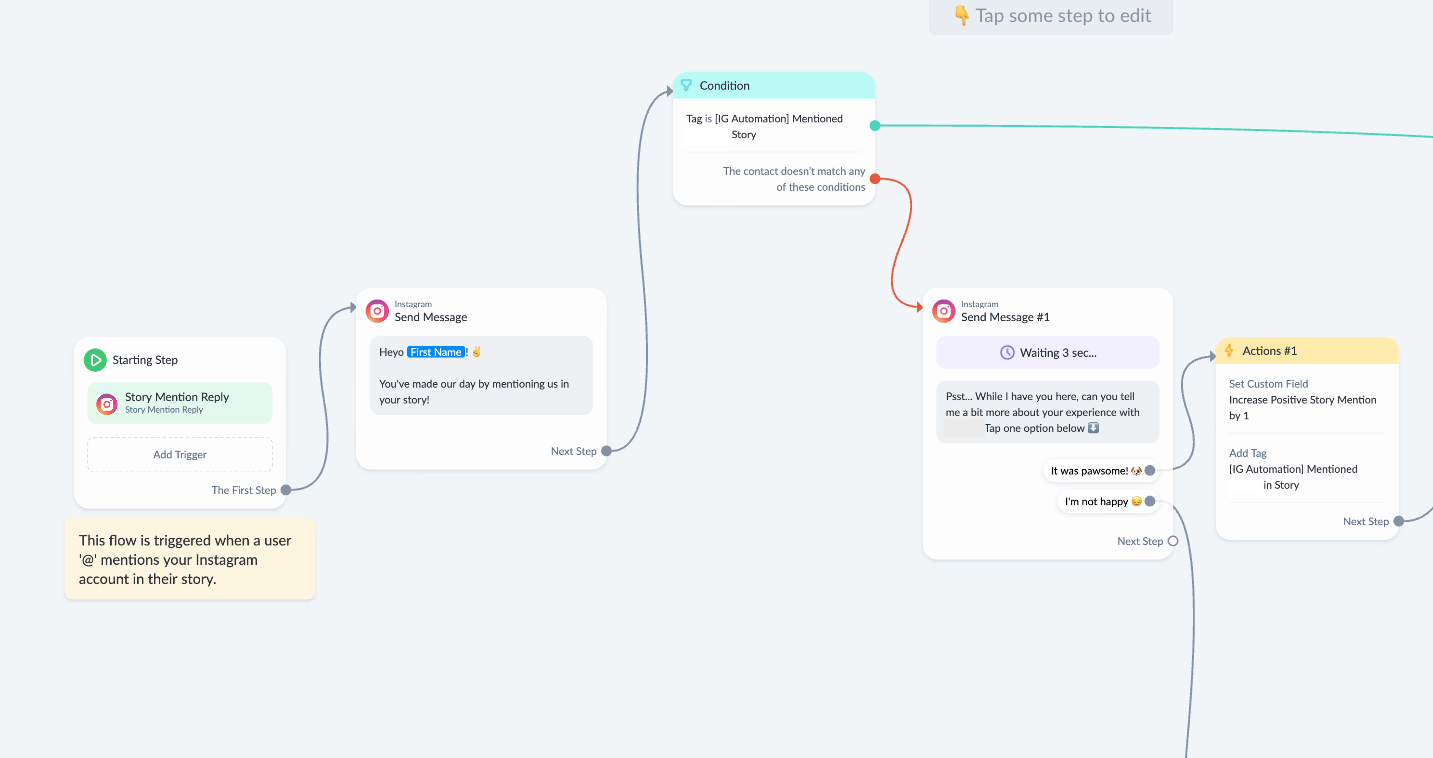Open the Waiting 3 sec delay block

pyautogui.click(x=1047, y=353)
